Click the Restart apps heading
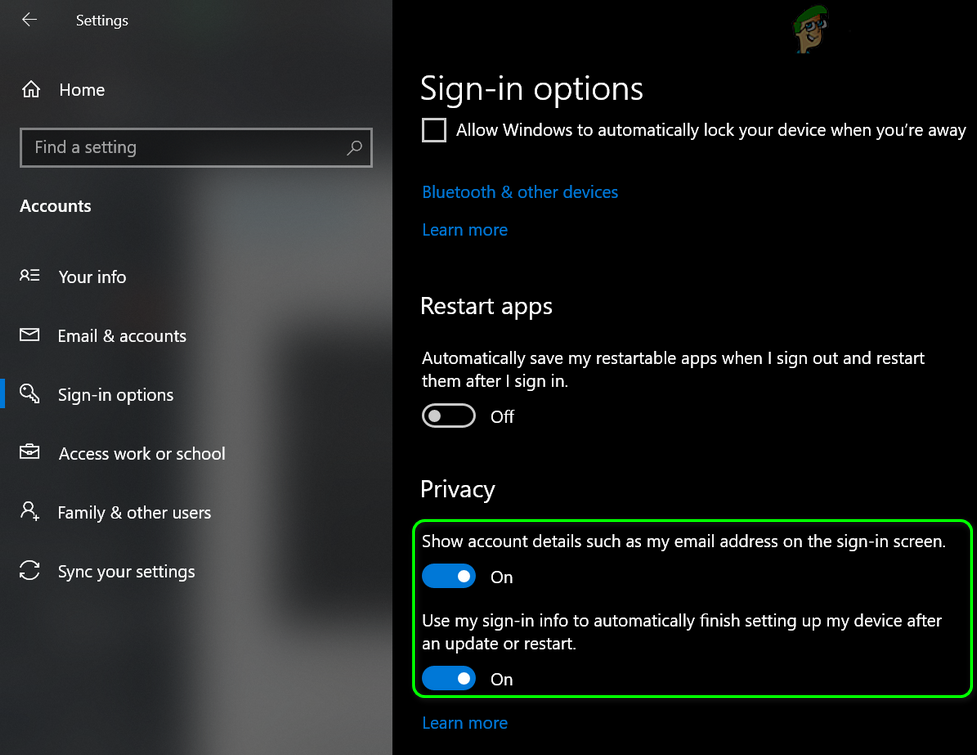 pyautogui.click(x=487, y=306)
